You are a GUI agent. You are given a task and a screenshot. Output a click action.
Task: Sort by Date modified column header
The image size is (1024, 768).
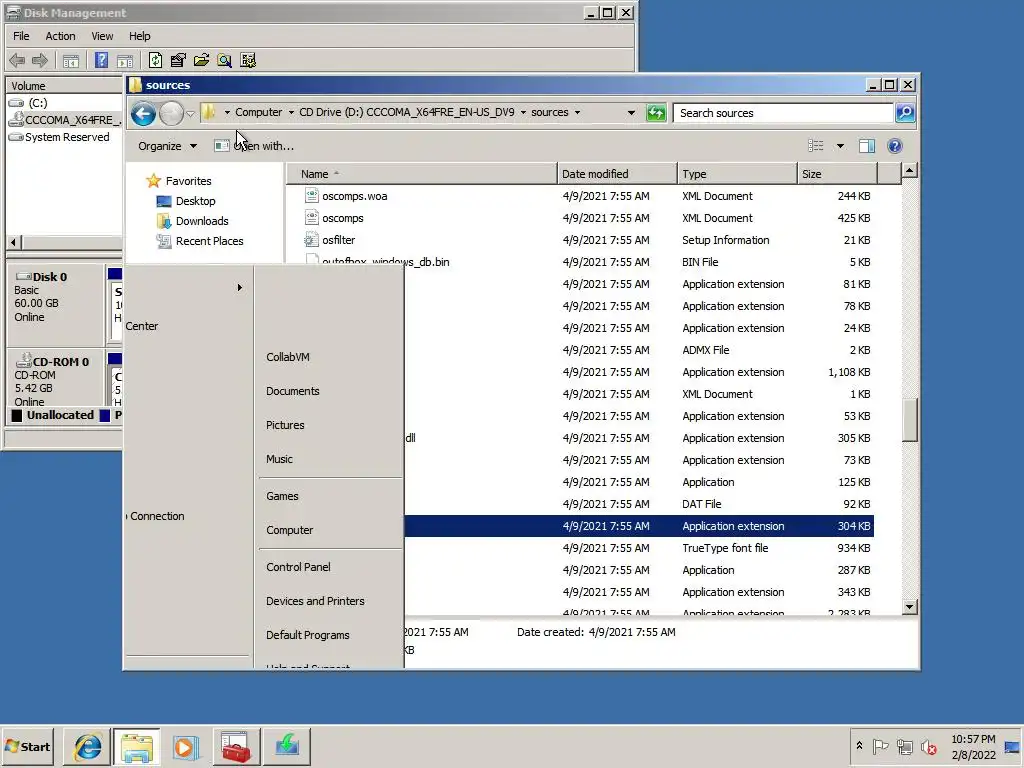(x=618, y=174)
